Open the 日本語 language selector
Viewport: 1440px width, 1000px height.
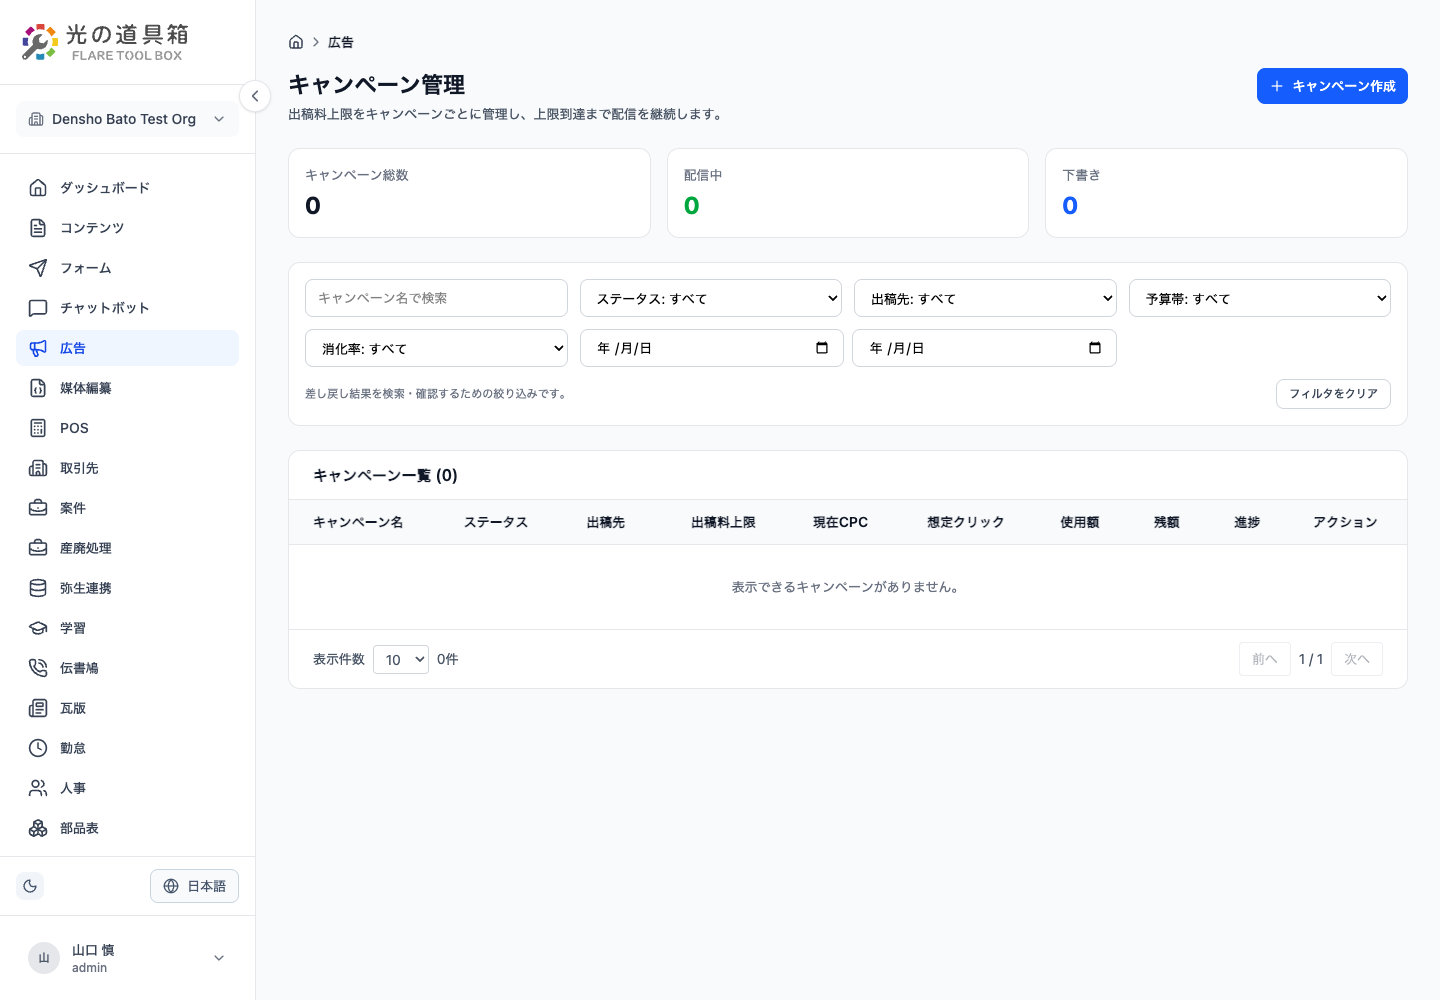coord(194,886)
